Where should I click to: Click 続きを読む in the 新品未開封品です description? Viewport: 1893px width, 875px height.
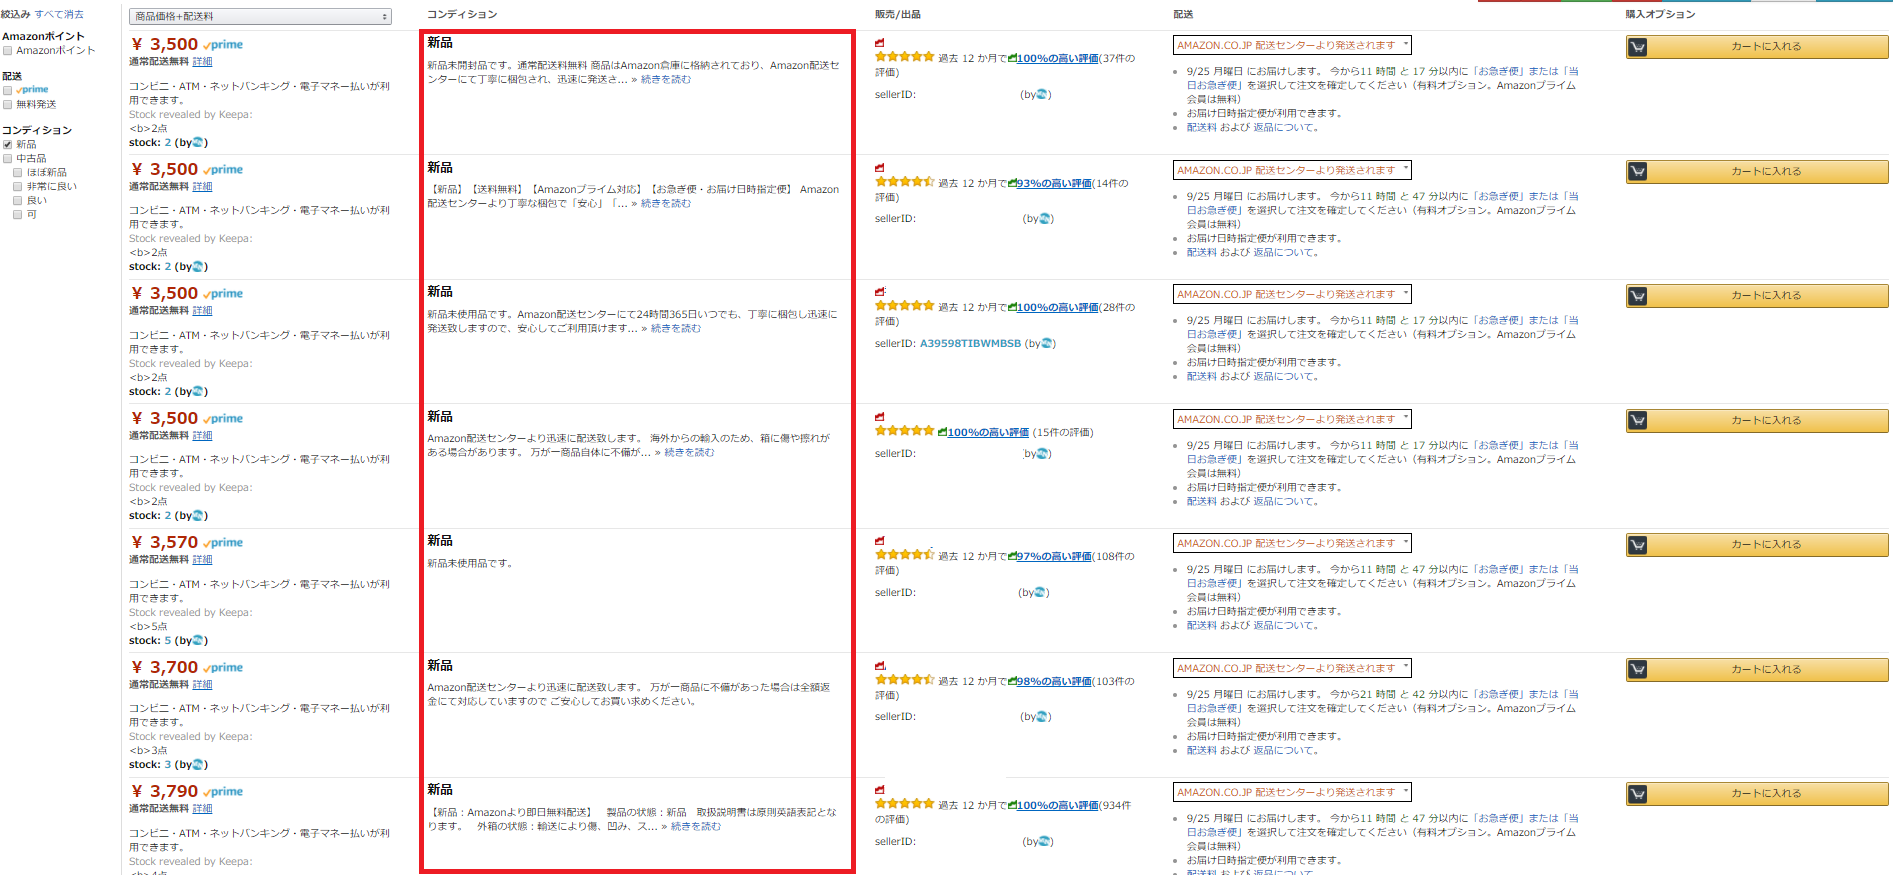[665, 79]
